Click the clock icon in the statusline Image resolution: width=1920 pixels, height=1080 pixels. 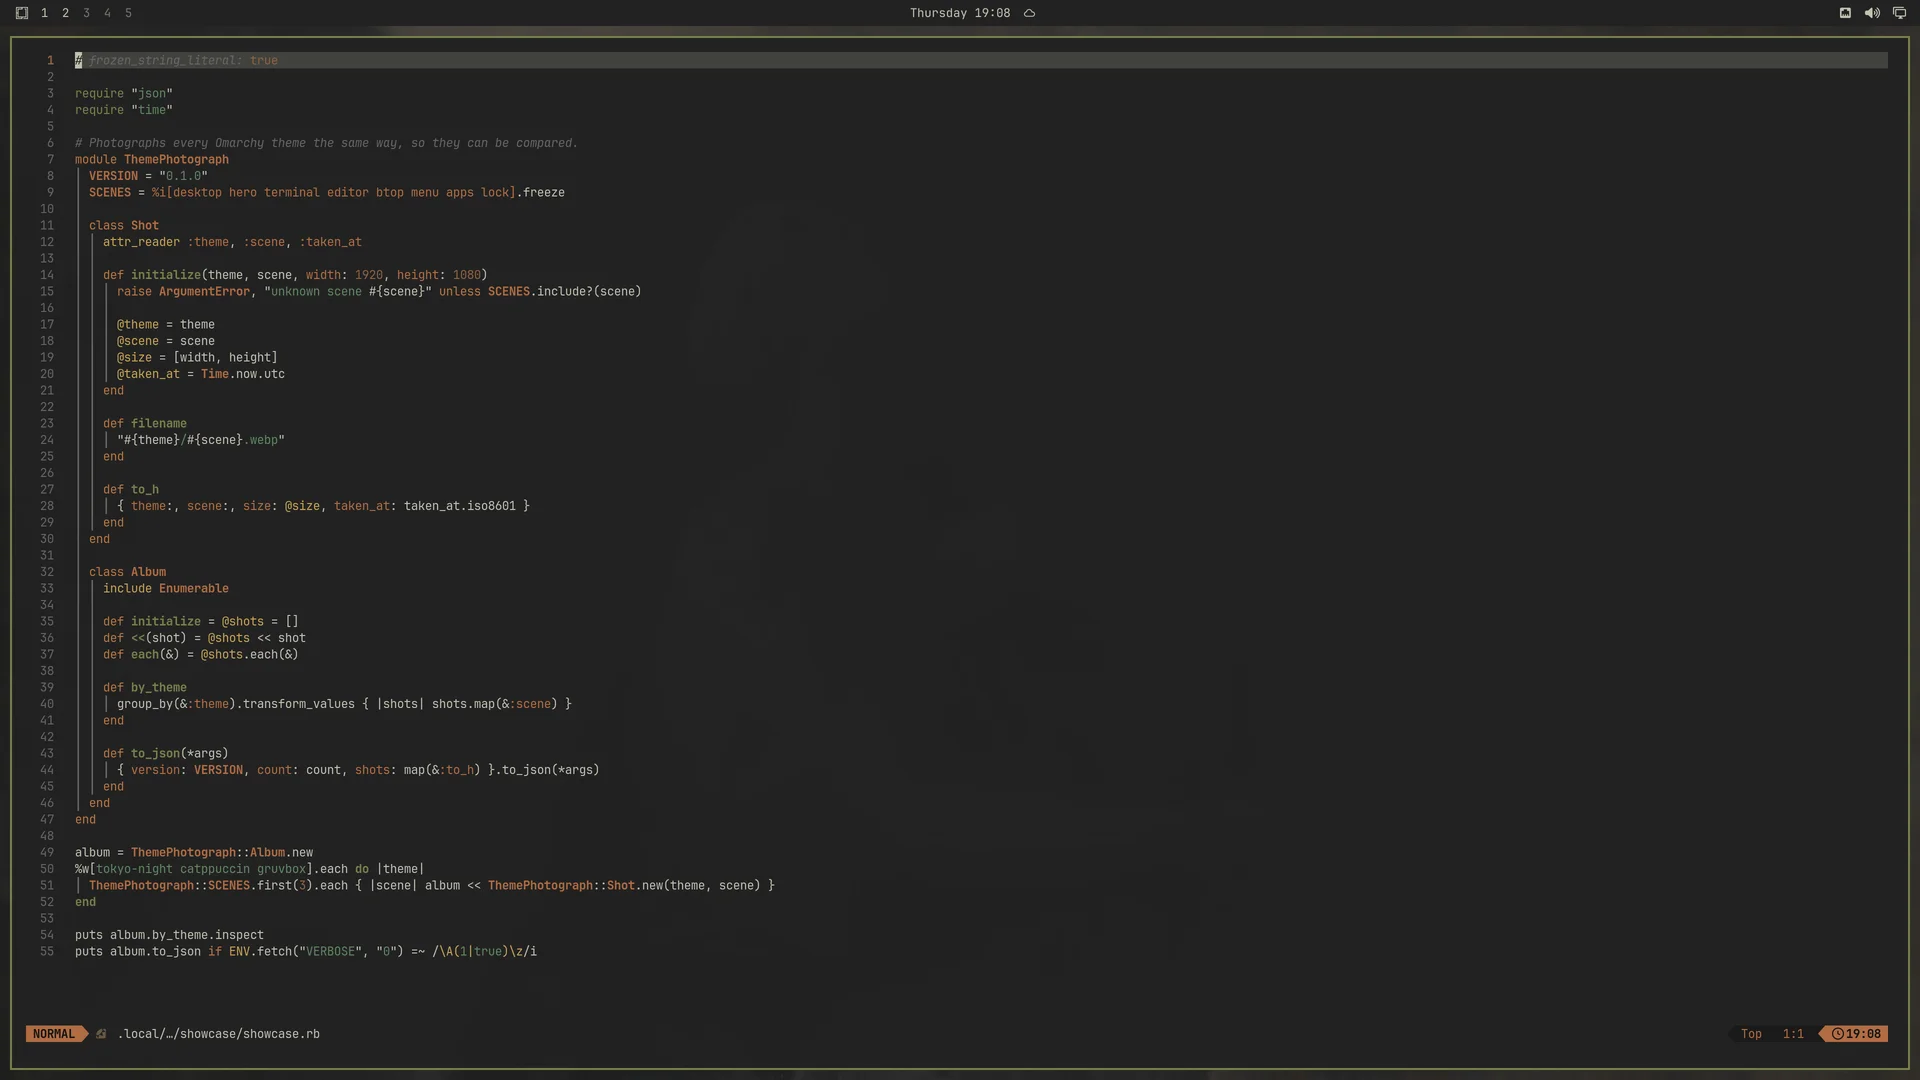(x=1837, y=1034)
